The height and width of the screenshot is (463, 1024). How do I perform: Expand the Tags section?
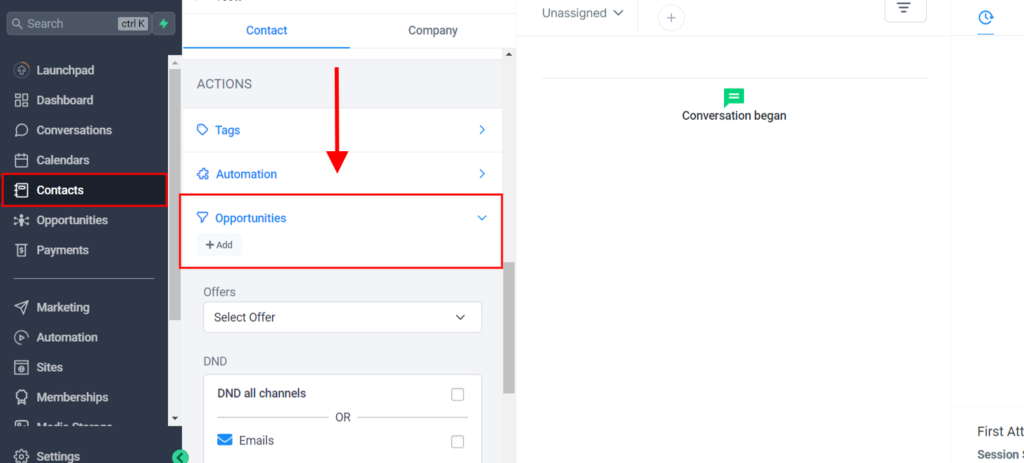[x=482, y=130]
